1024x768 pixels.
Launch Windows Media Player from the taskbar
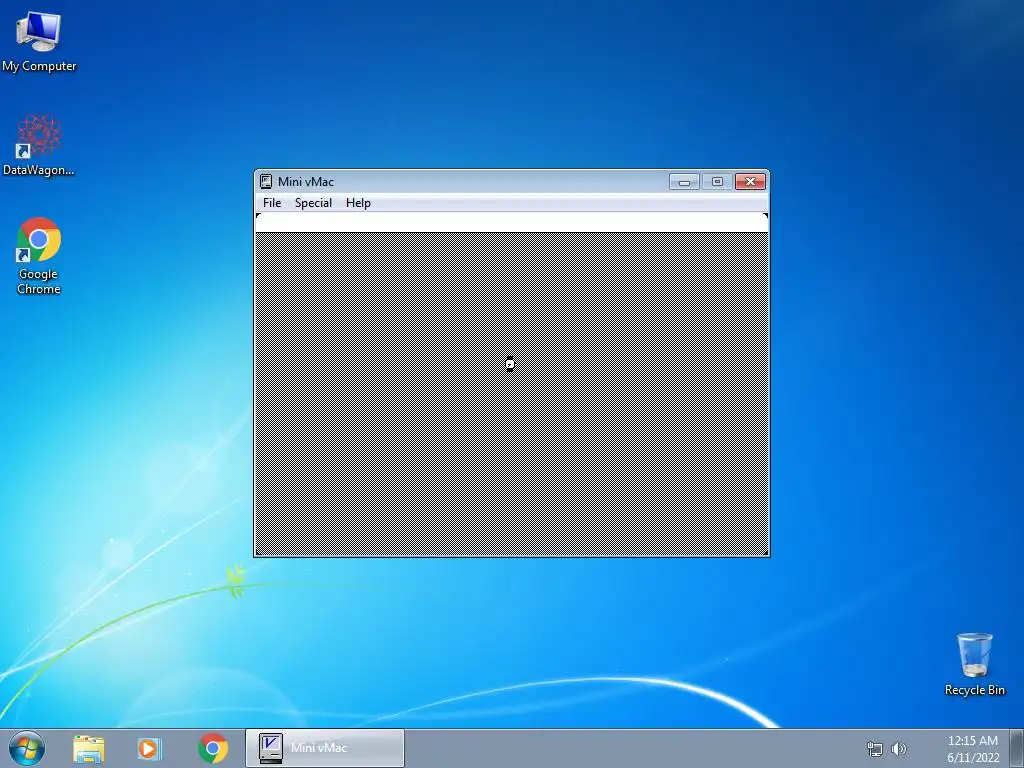[149, 748]
